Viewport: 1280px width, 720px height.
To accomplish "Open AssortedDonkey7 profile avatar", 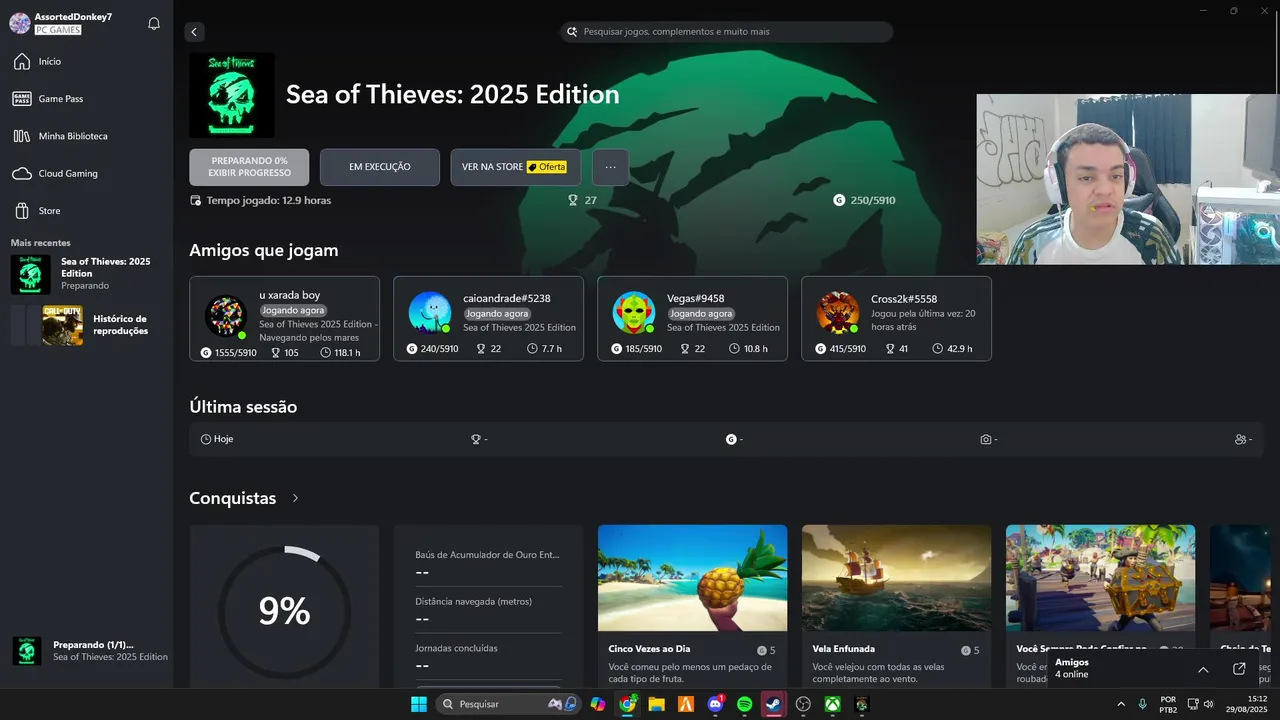I will 20,23.
